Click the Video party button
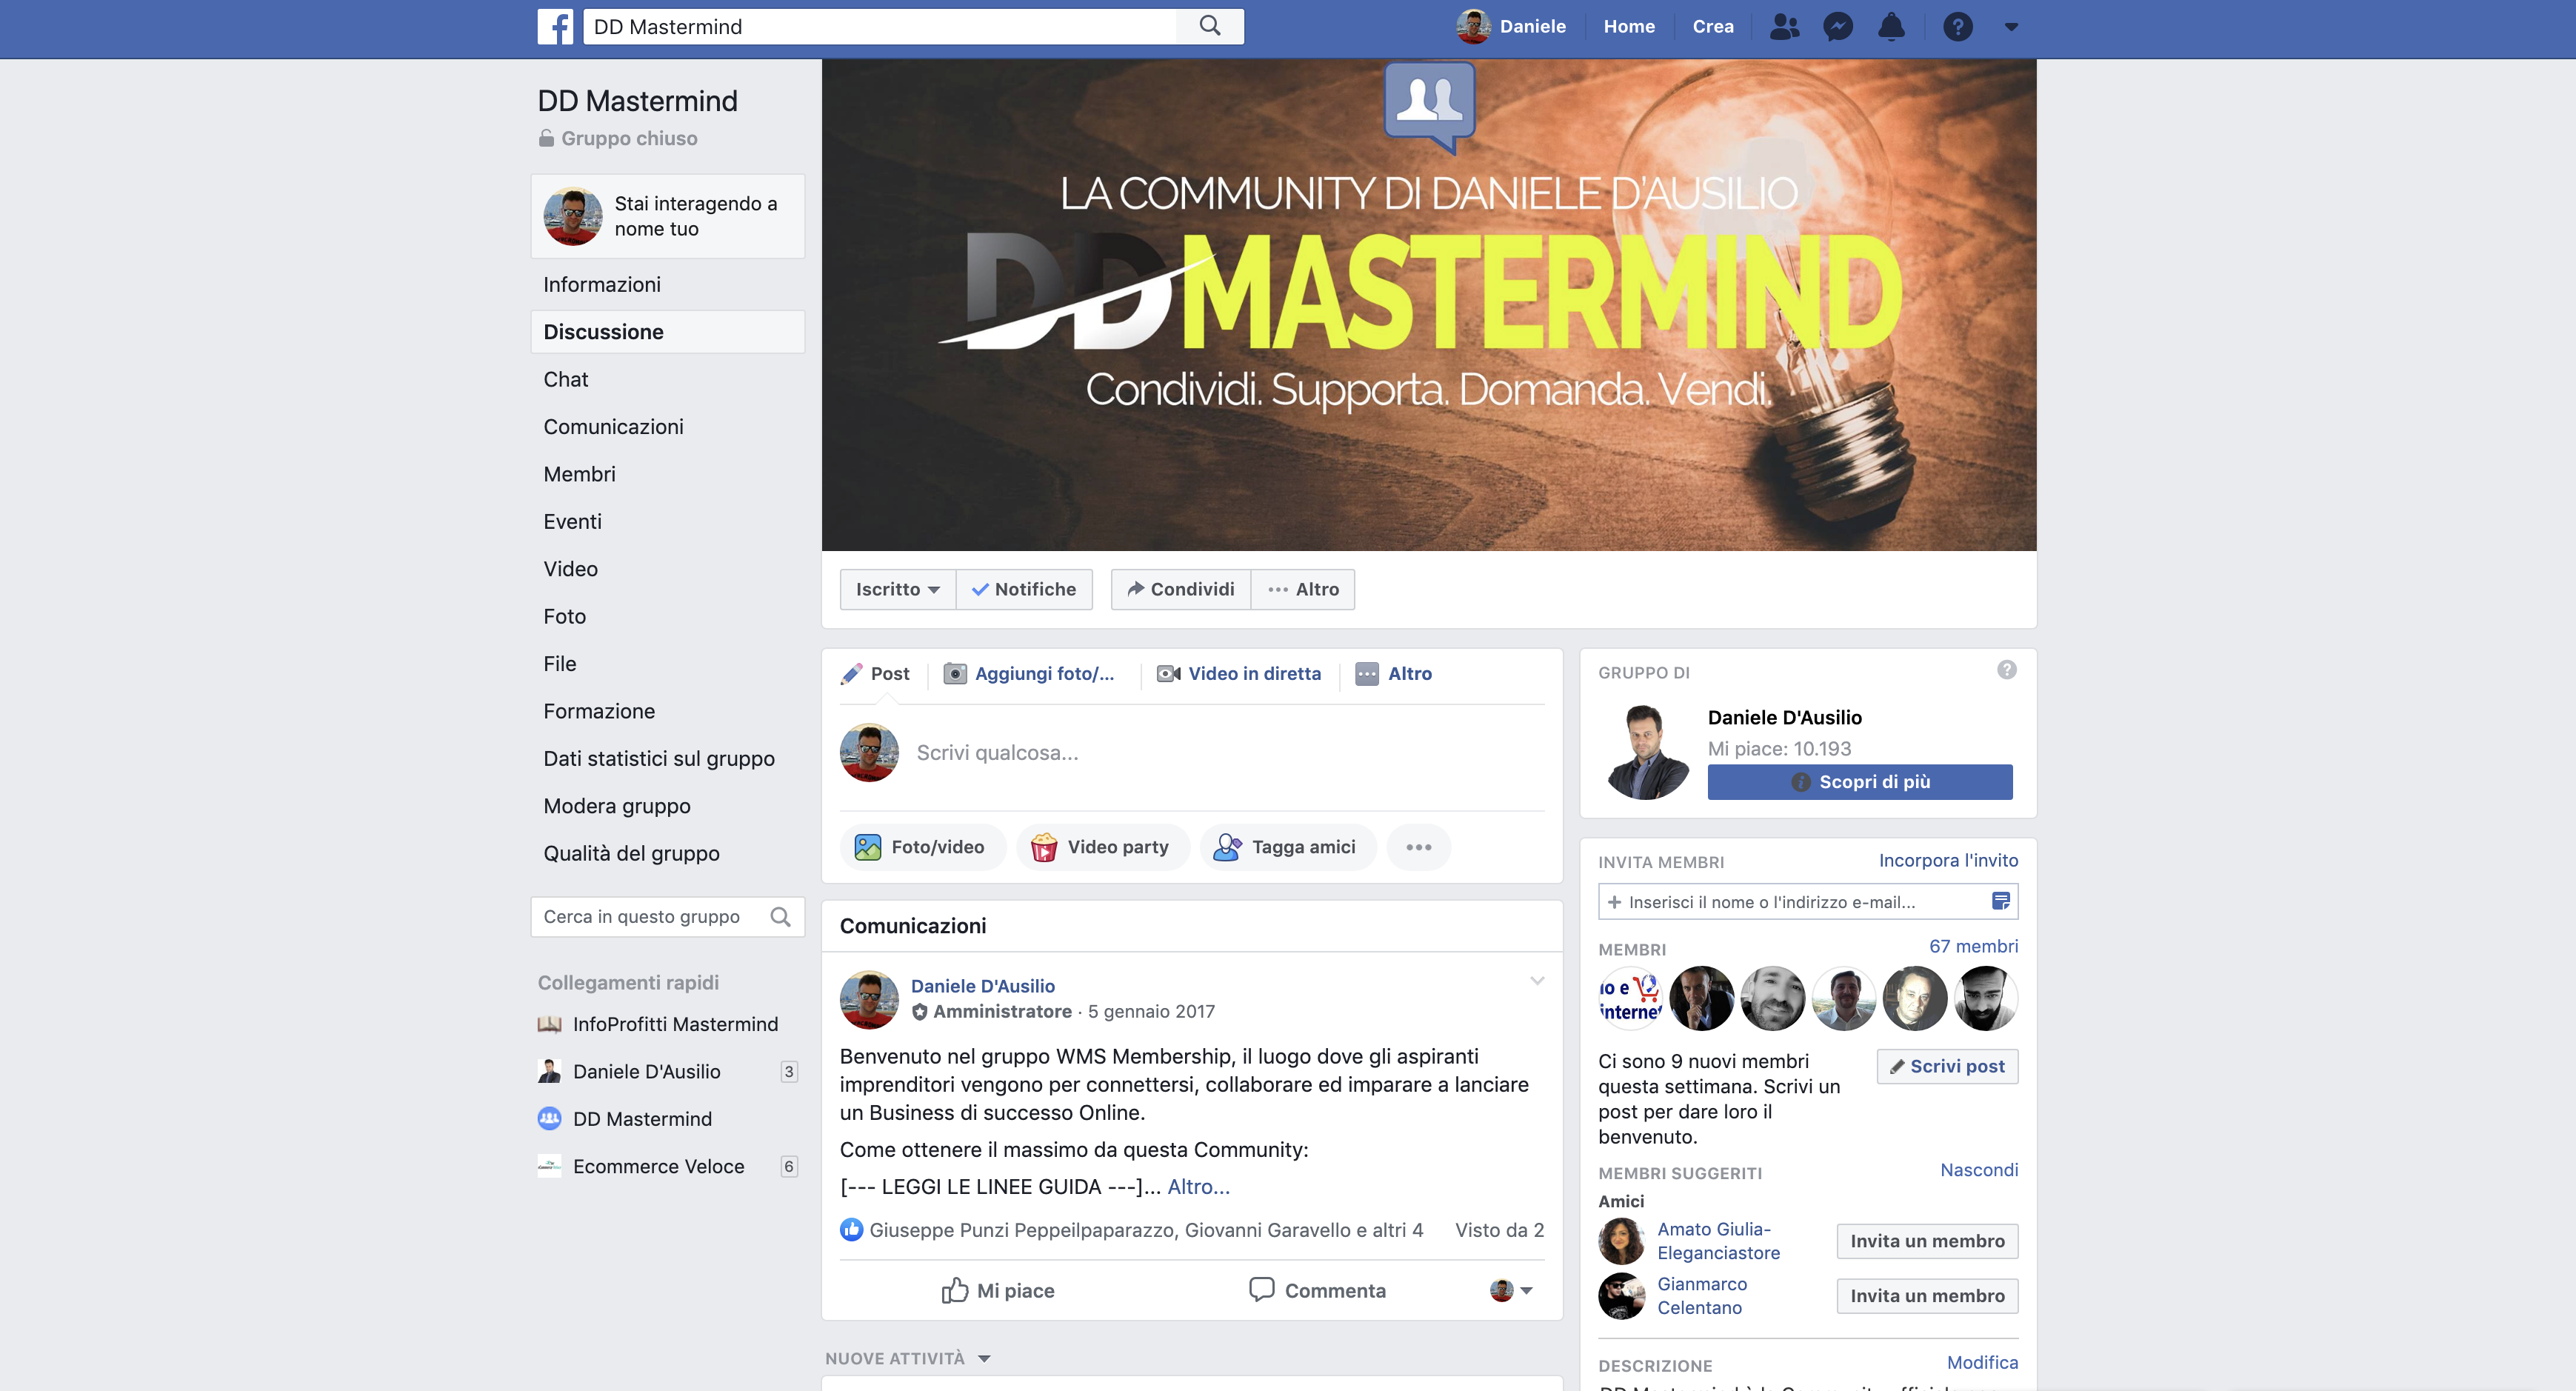2576x1391 pixels. tap(1102, 847)
